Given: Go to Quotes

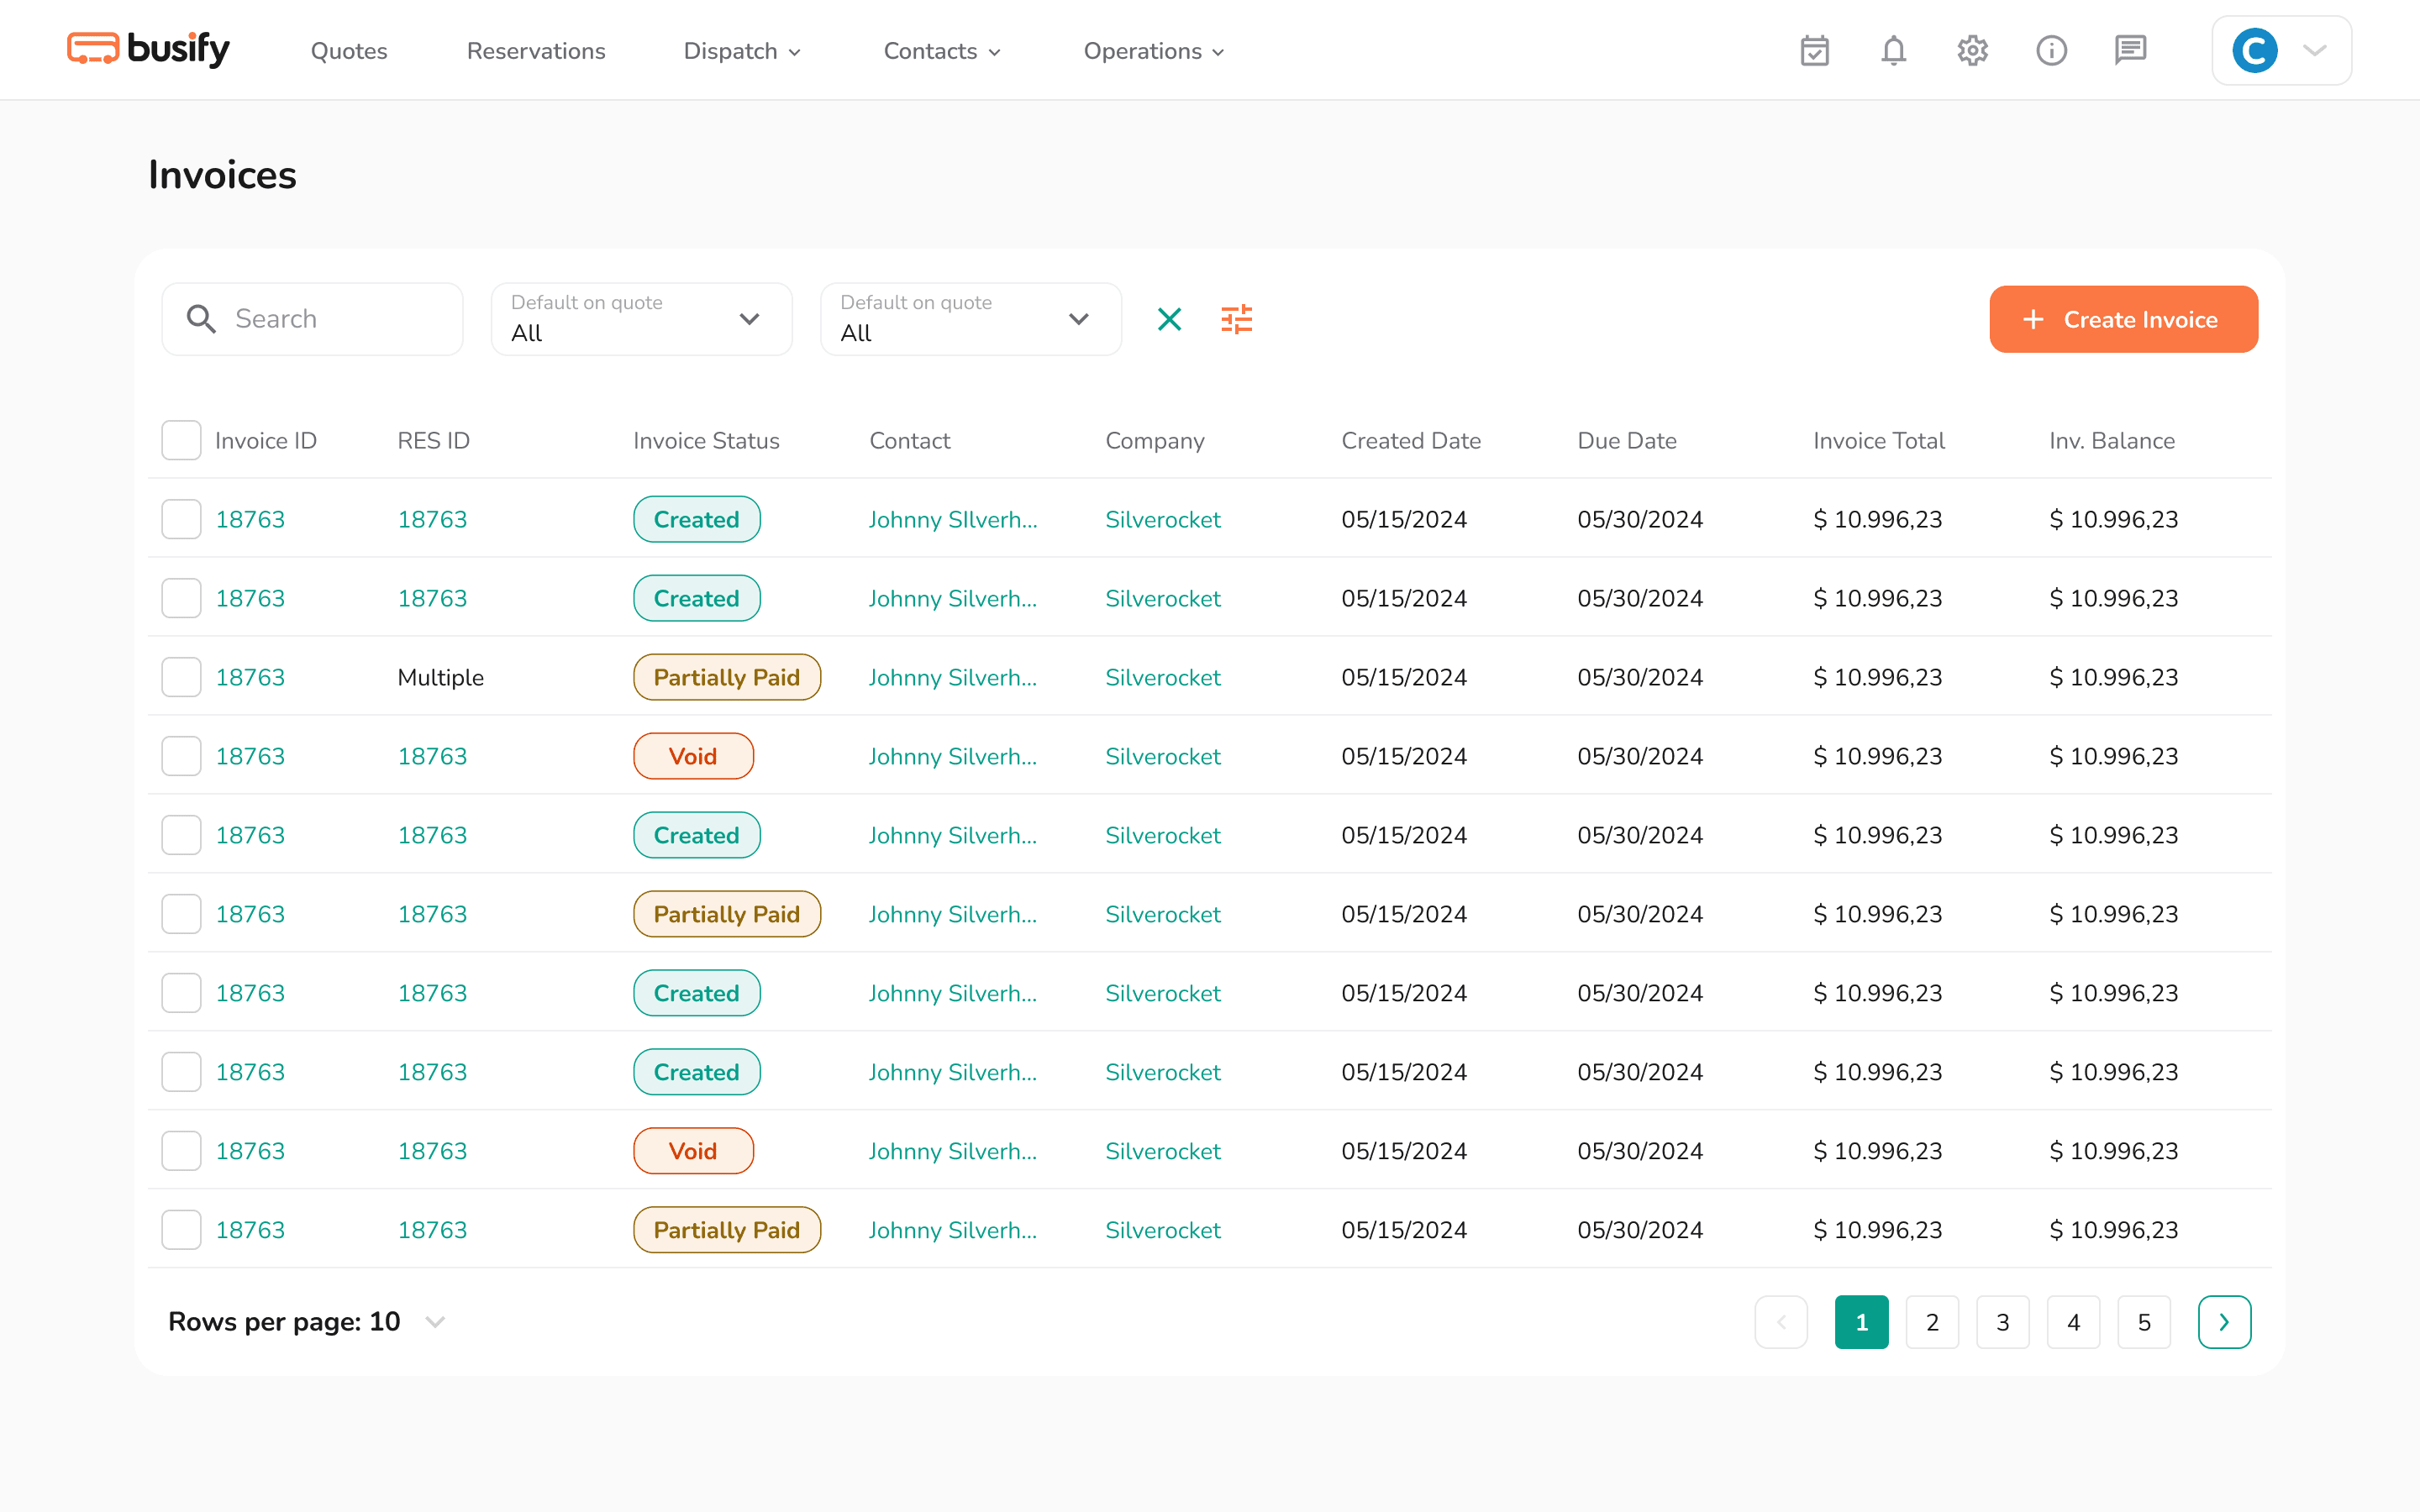Looking at the screenshot, I should coord(349,51).
